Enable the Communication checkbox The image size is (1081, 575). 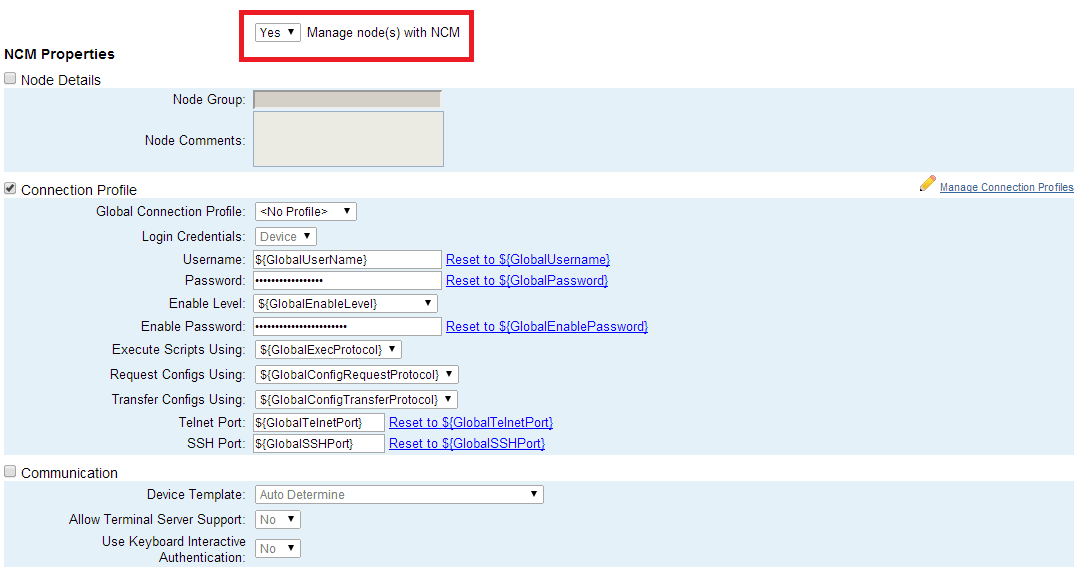point(10,472)
